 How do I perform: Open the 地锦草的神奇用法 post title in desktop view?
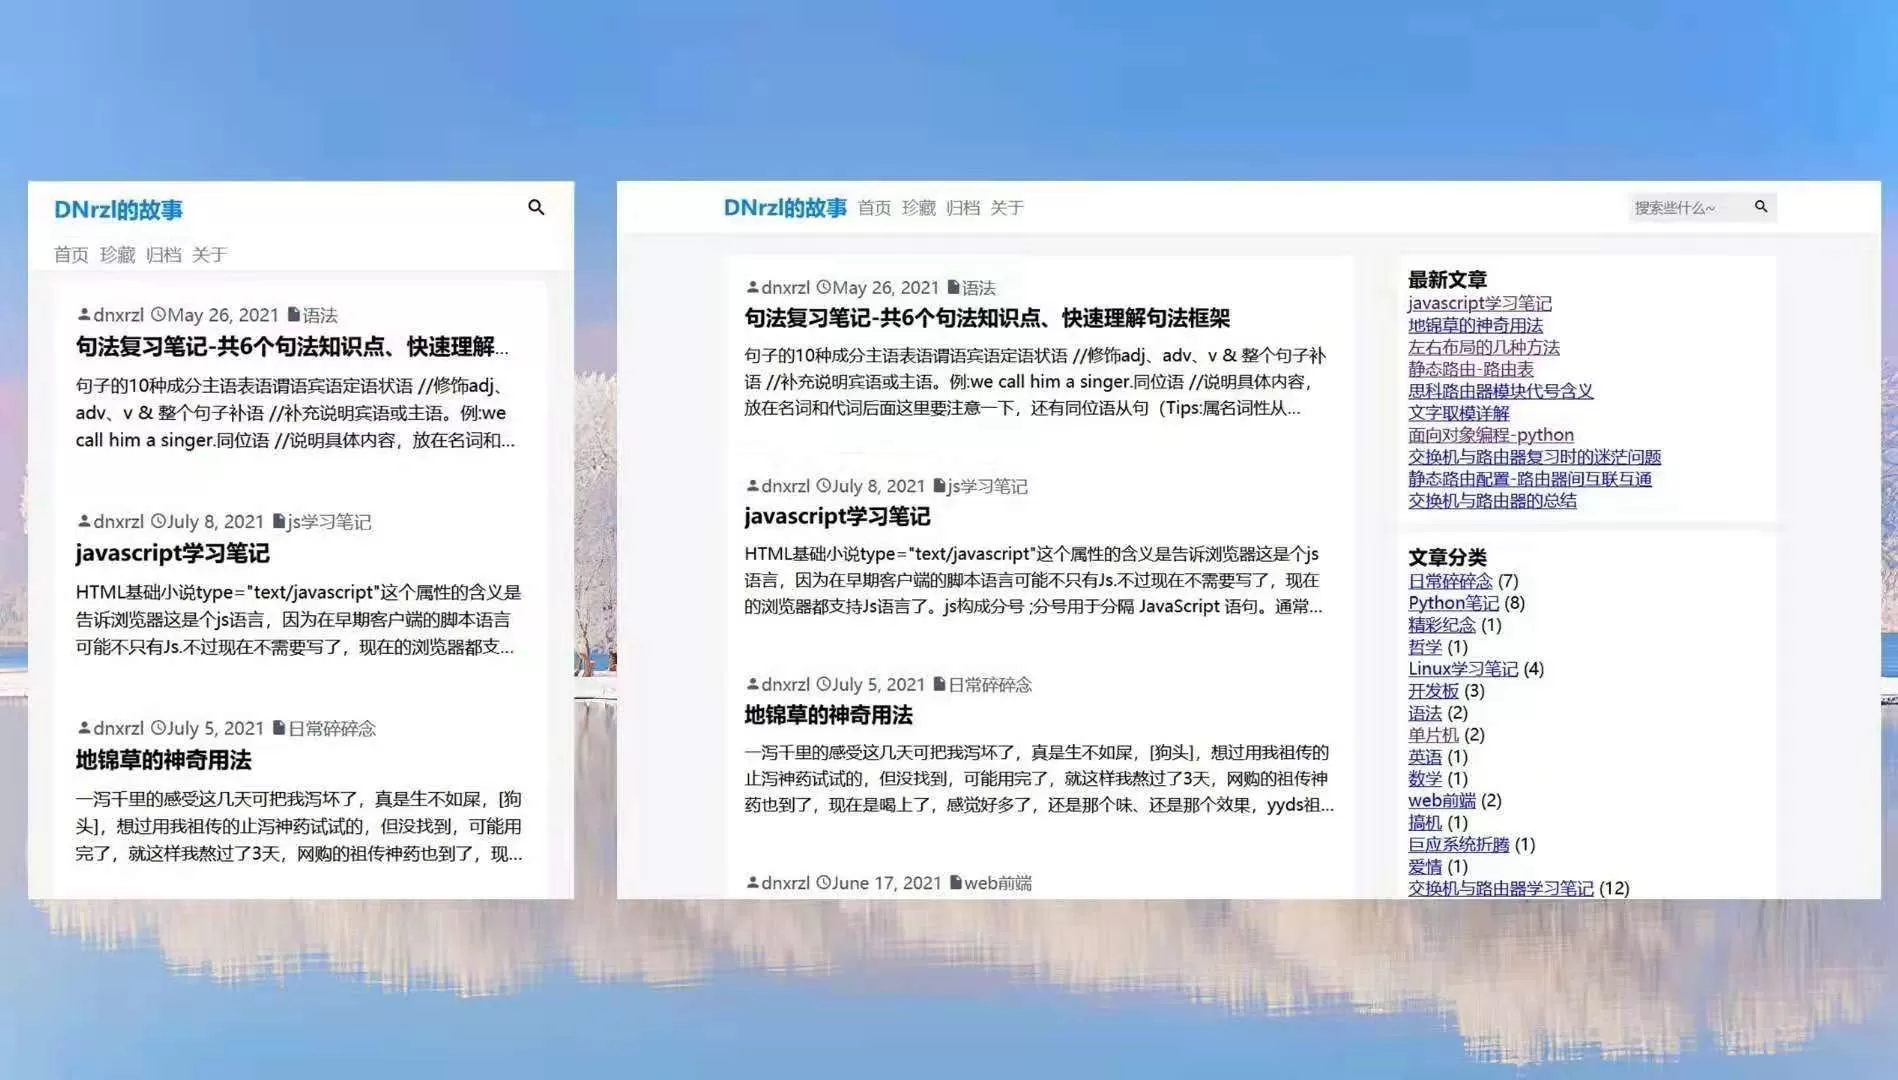coord(828,715)
